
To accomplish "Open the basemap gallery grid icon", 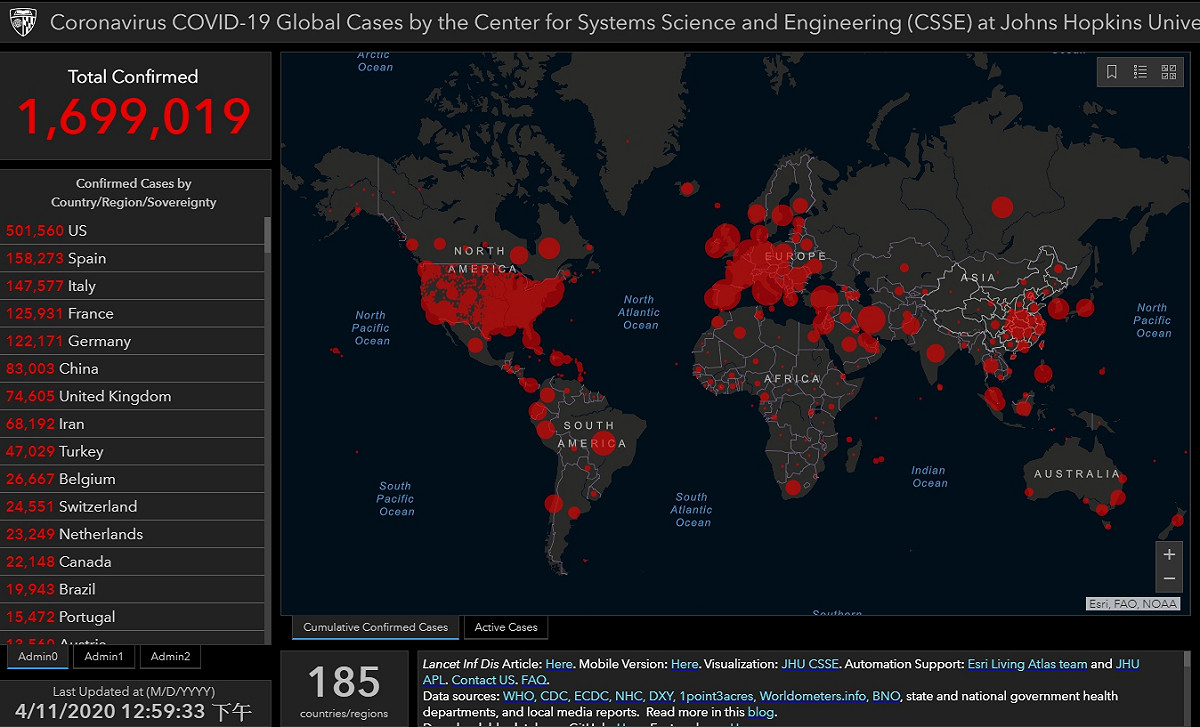I will 1168,72.
